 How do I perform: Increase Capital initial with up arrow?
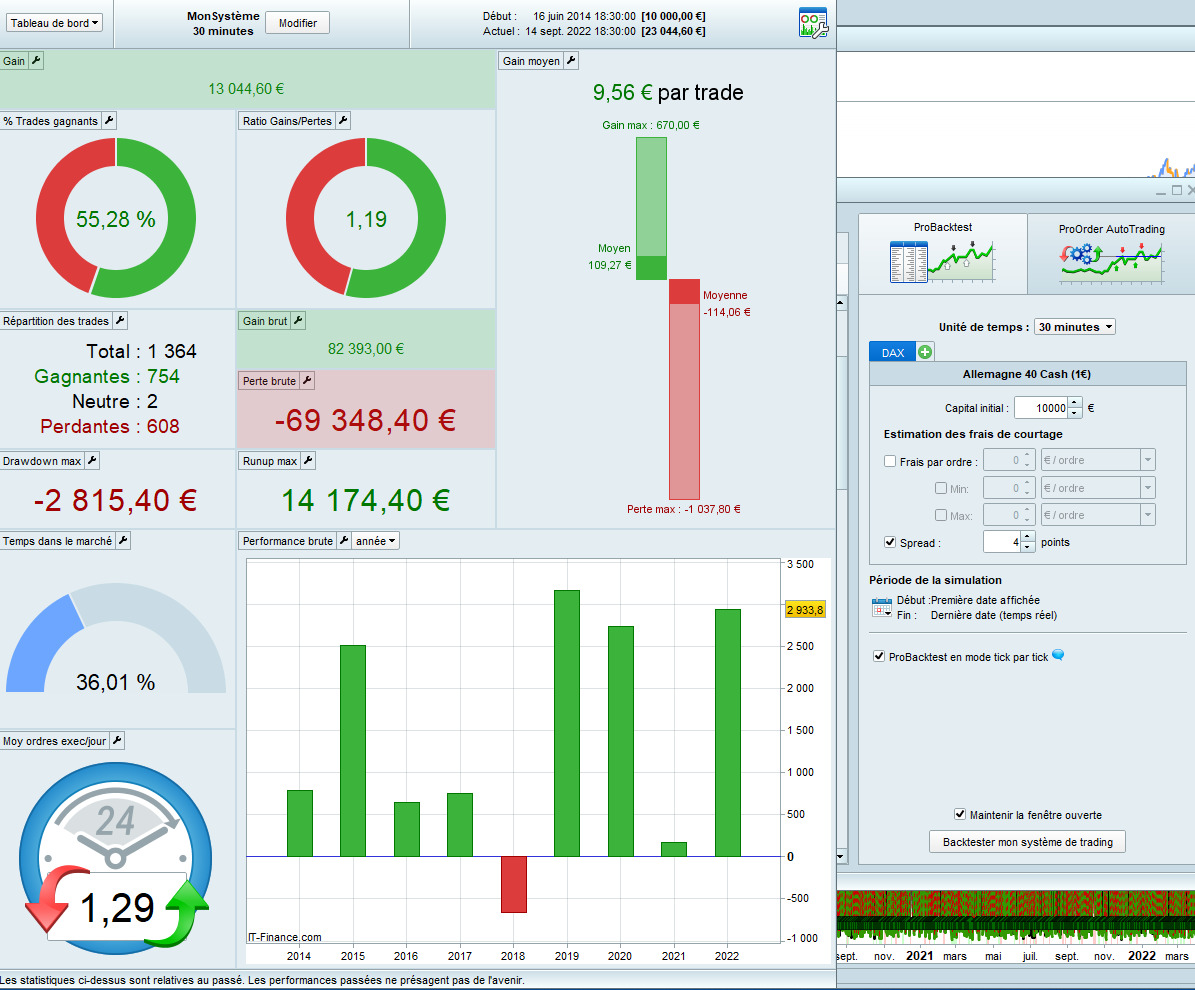(x=1075, y=402)
